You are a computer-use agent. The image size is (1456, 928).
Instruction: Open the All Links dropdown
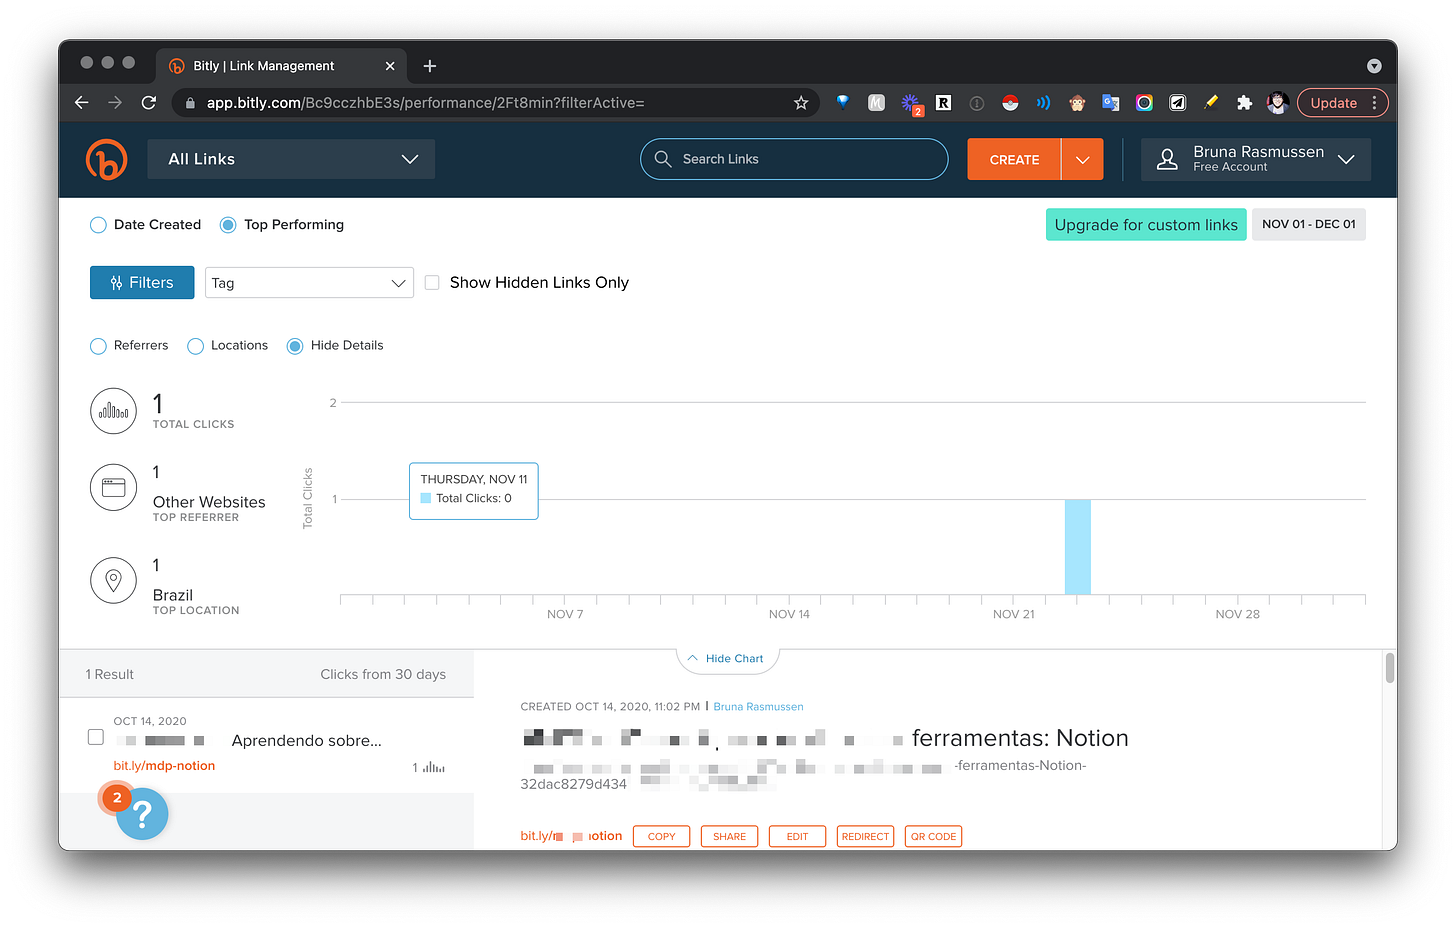[x=291, y=159]
